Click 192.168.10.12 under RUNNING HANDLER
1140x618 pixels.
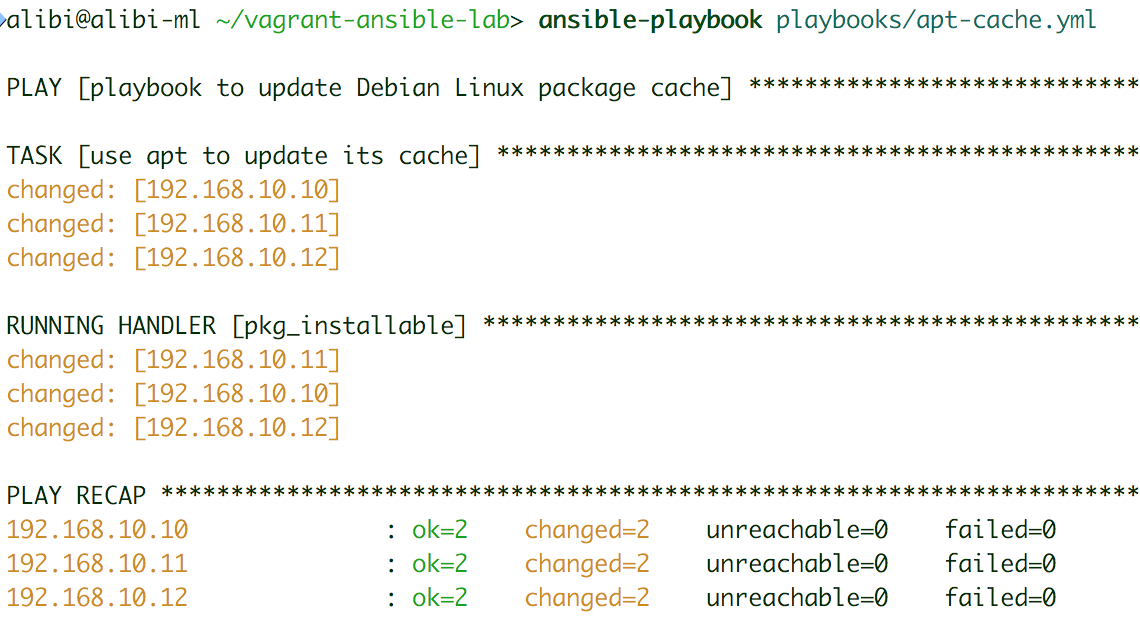[237, 428]
